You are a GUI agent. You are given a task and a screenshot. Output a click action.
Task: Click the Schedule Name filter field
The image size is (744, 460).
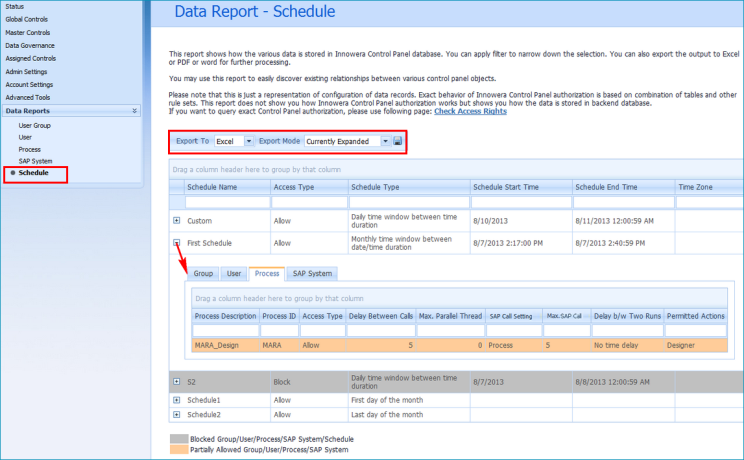click(227, 203)
